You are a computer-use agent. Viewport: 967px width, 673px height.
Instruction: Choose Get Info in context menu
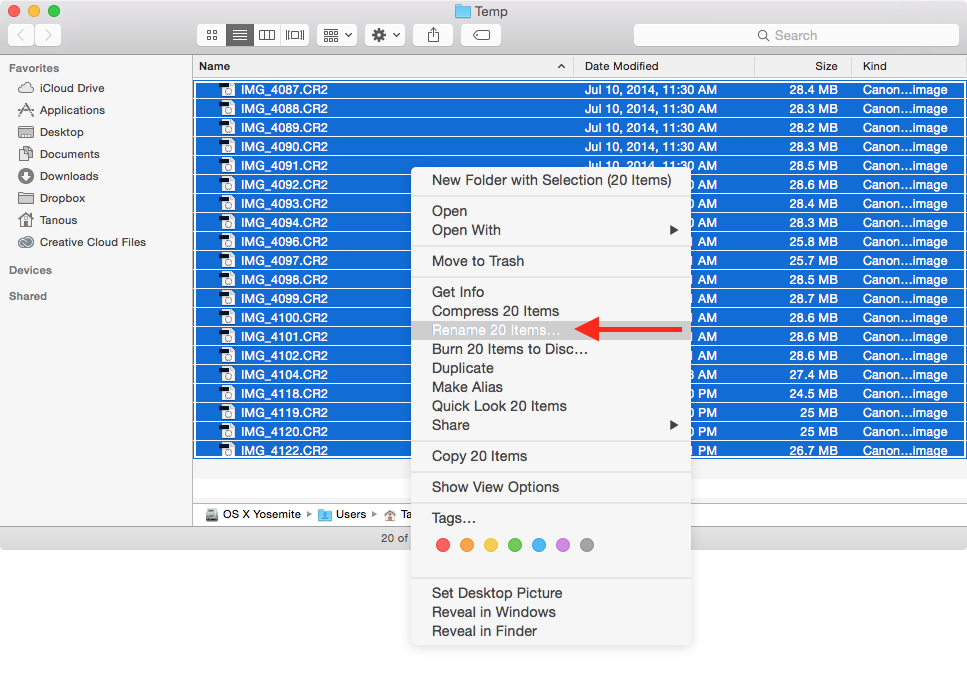pos(551,292)
